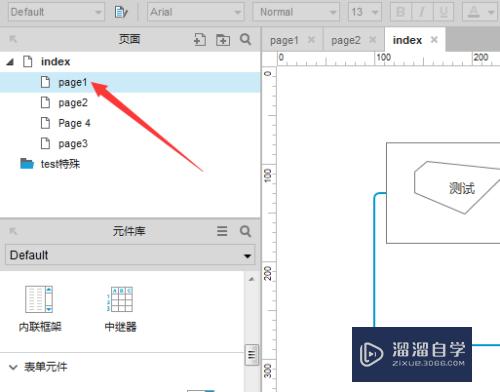This screenshot has height=392, width=500.
Task: Close the page1 tab
Action: point(311,40)
